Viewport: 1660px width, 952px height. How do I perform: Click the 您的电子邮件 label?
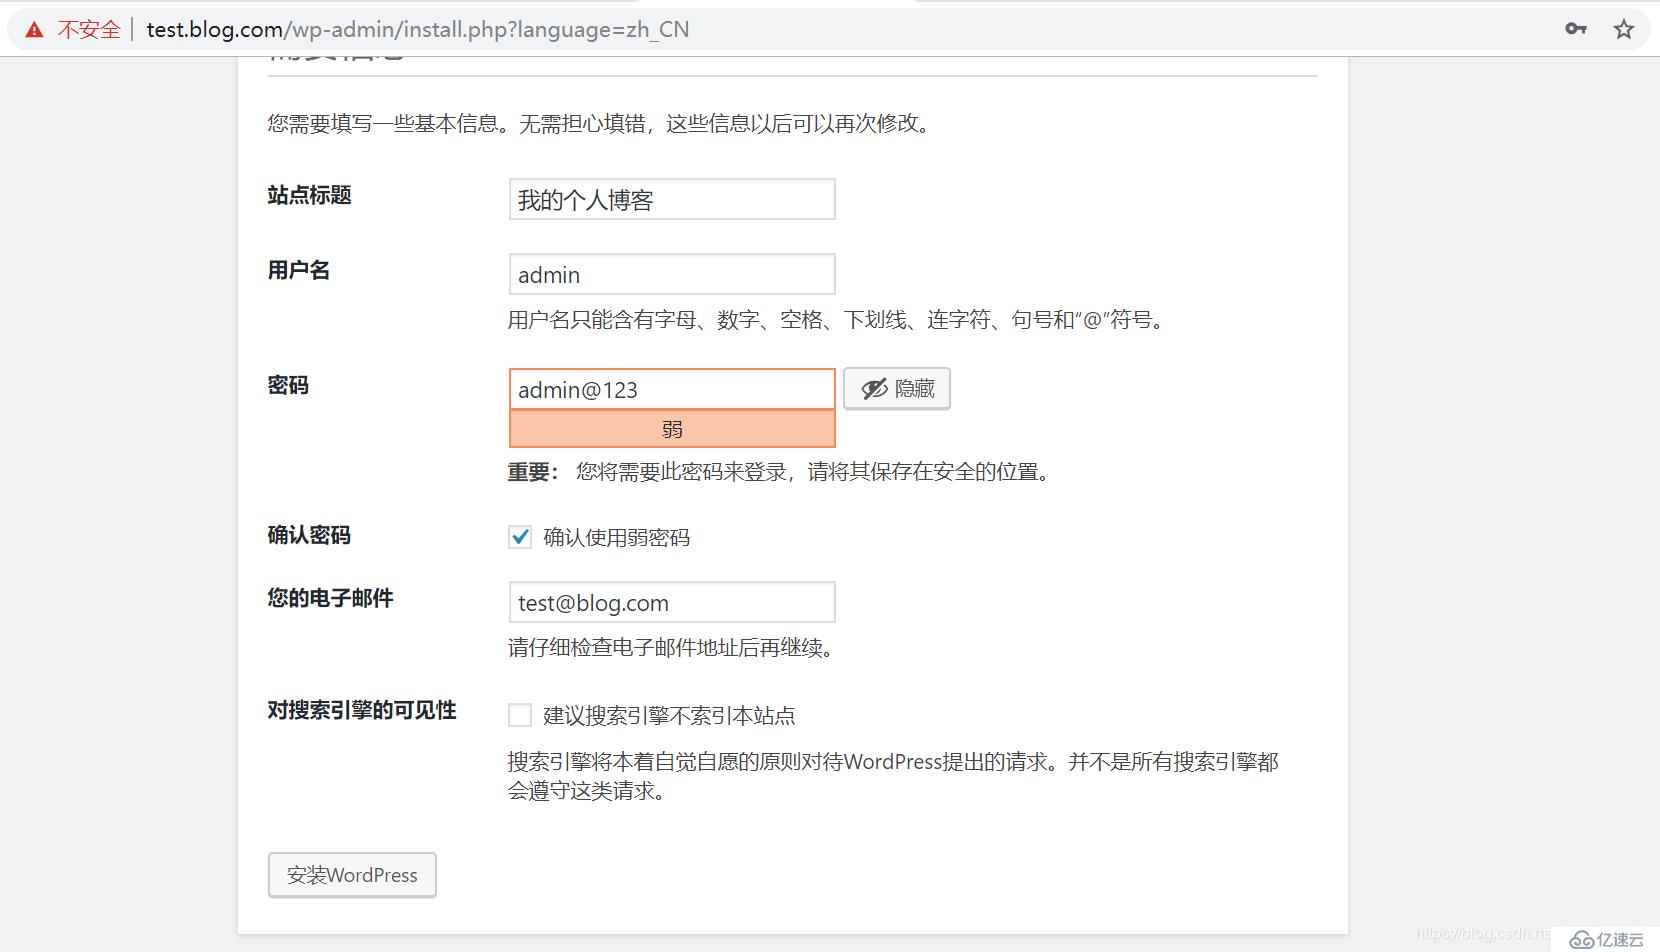330,598
